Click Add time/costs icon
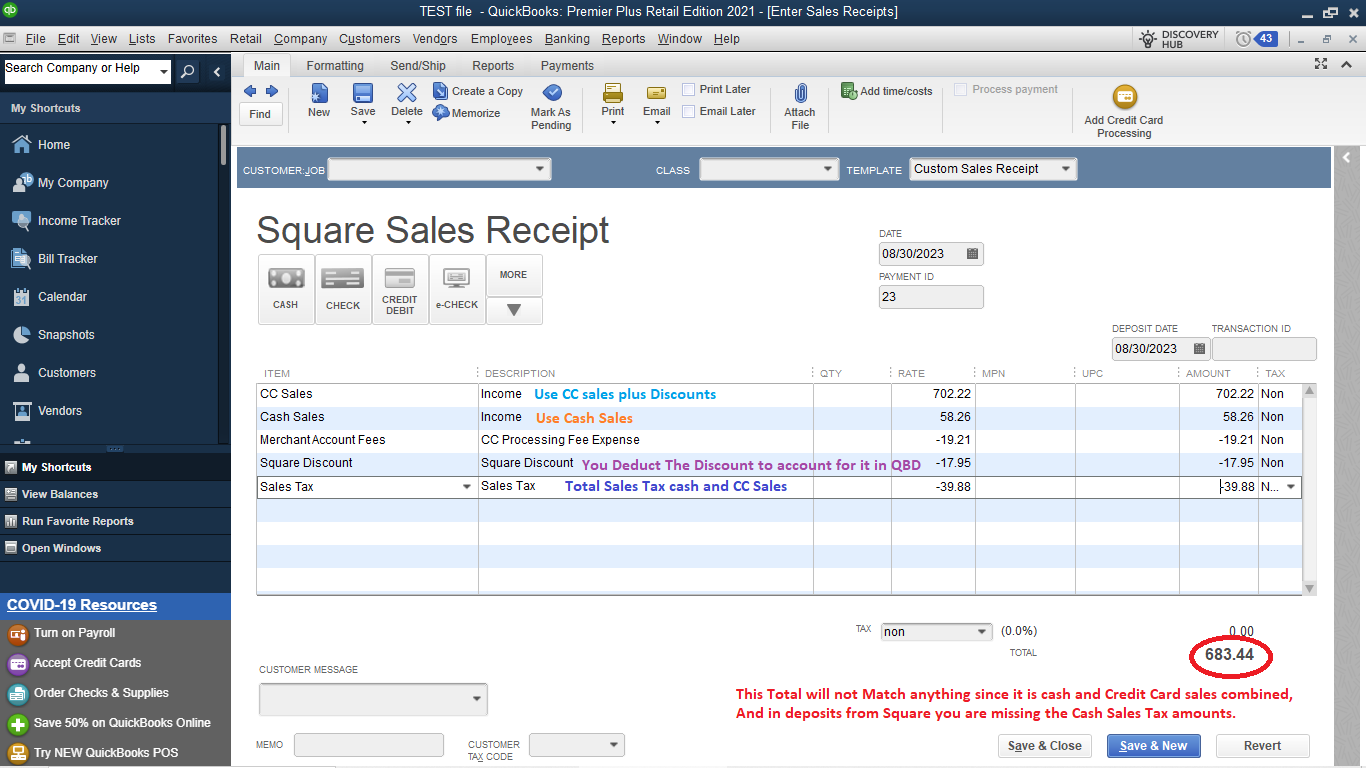 849,91
